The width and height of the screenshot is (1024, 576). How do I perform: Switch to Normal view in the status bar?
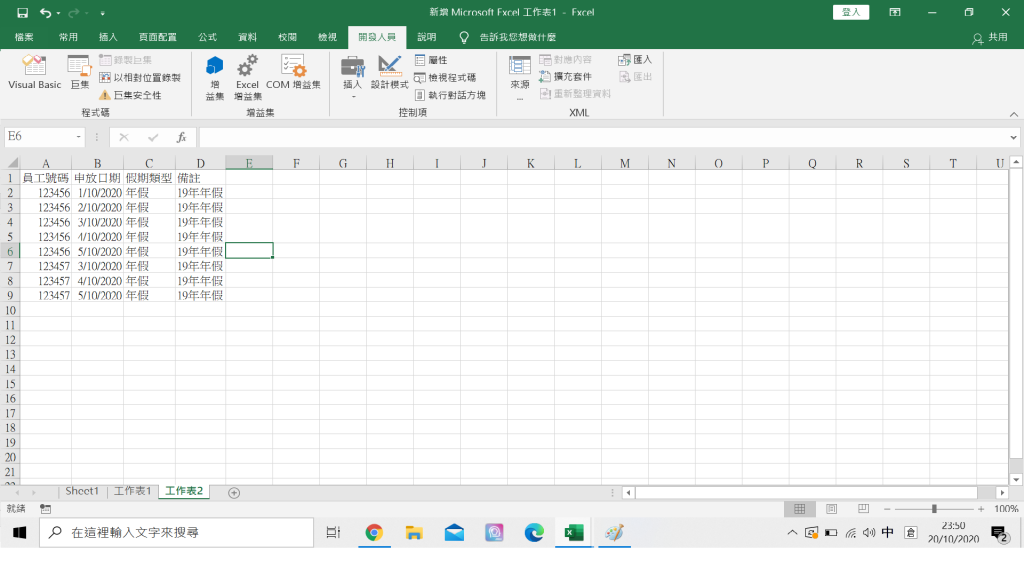pos(799,509)
